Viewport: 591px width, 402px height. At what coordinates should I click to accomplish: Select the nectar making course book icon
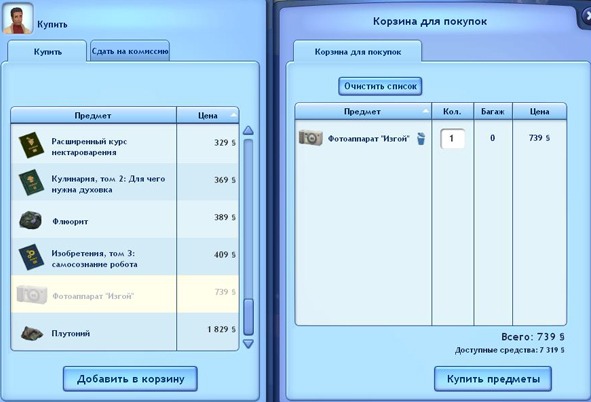[31, 145]
